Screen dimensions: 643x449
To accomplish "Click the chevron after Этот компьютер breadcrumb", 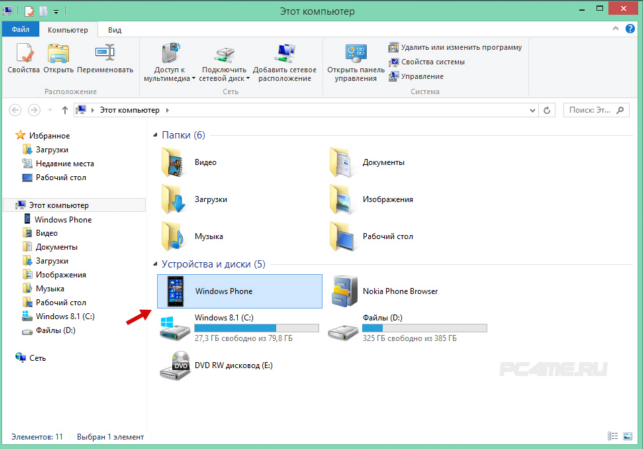I will [x=167, y=110].
